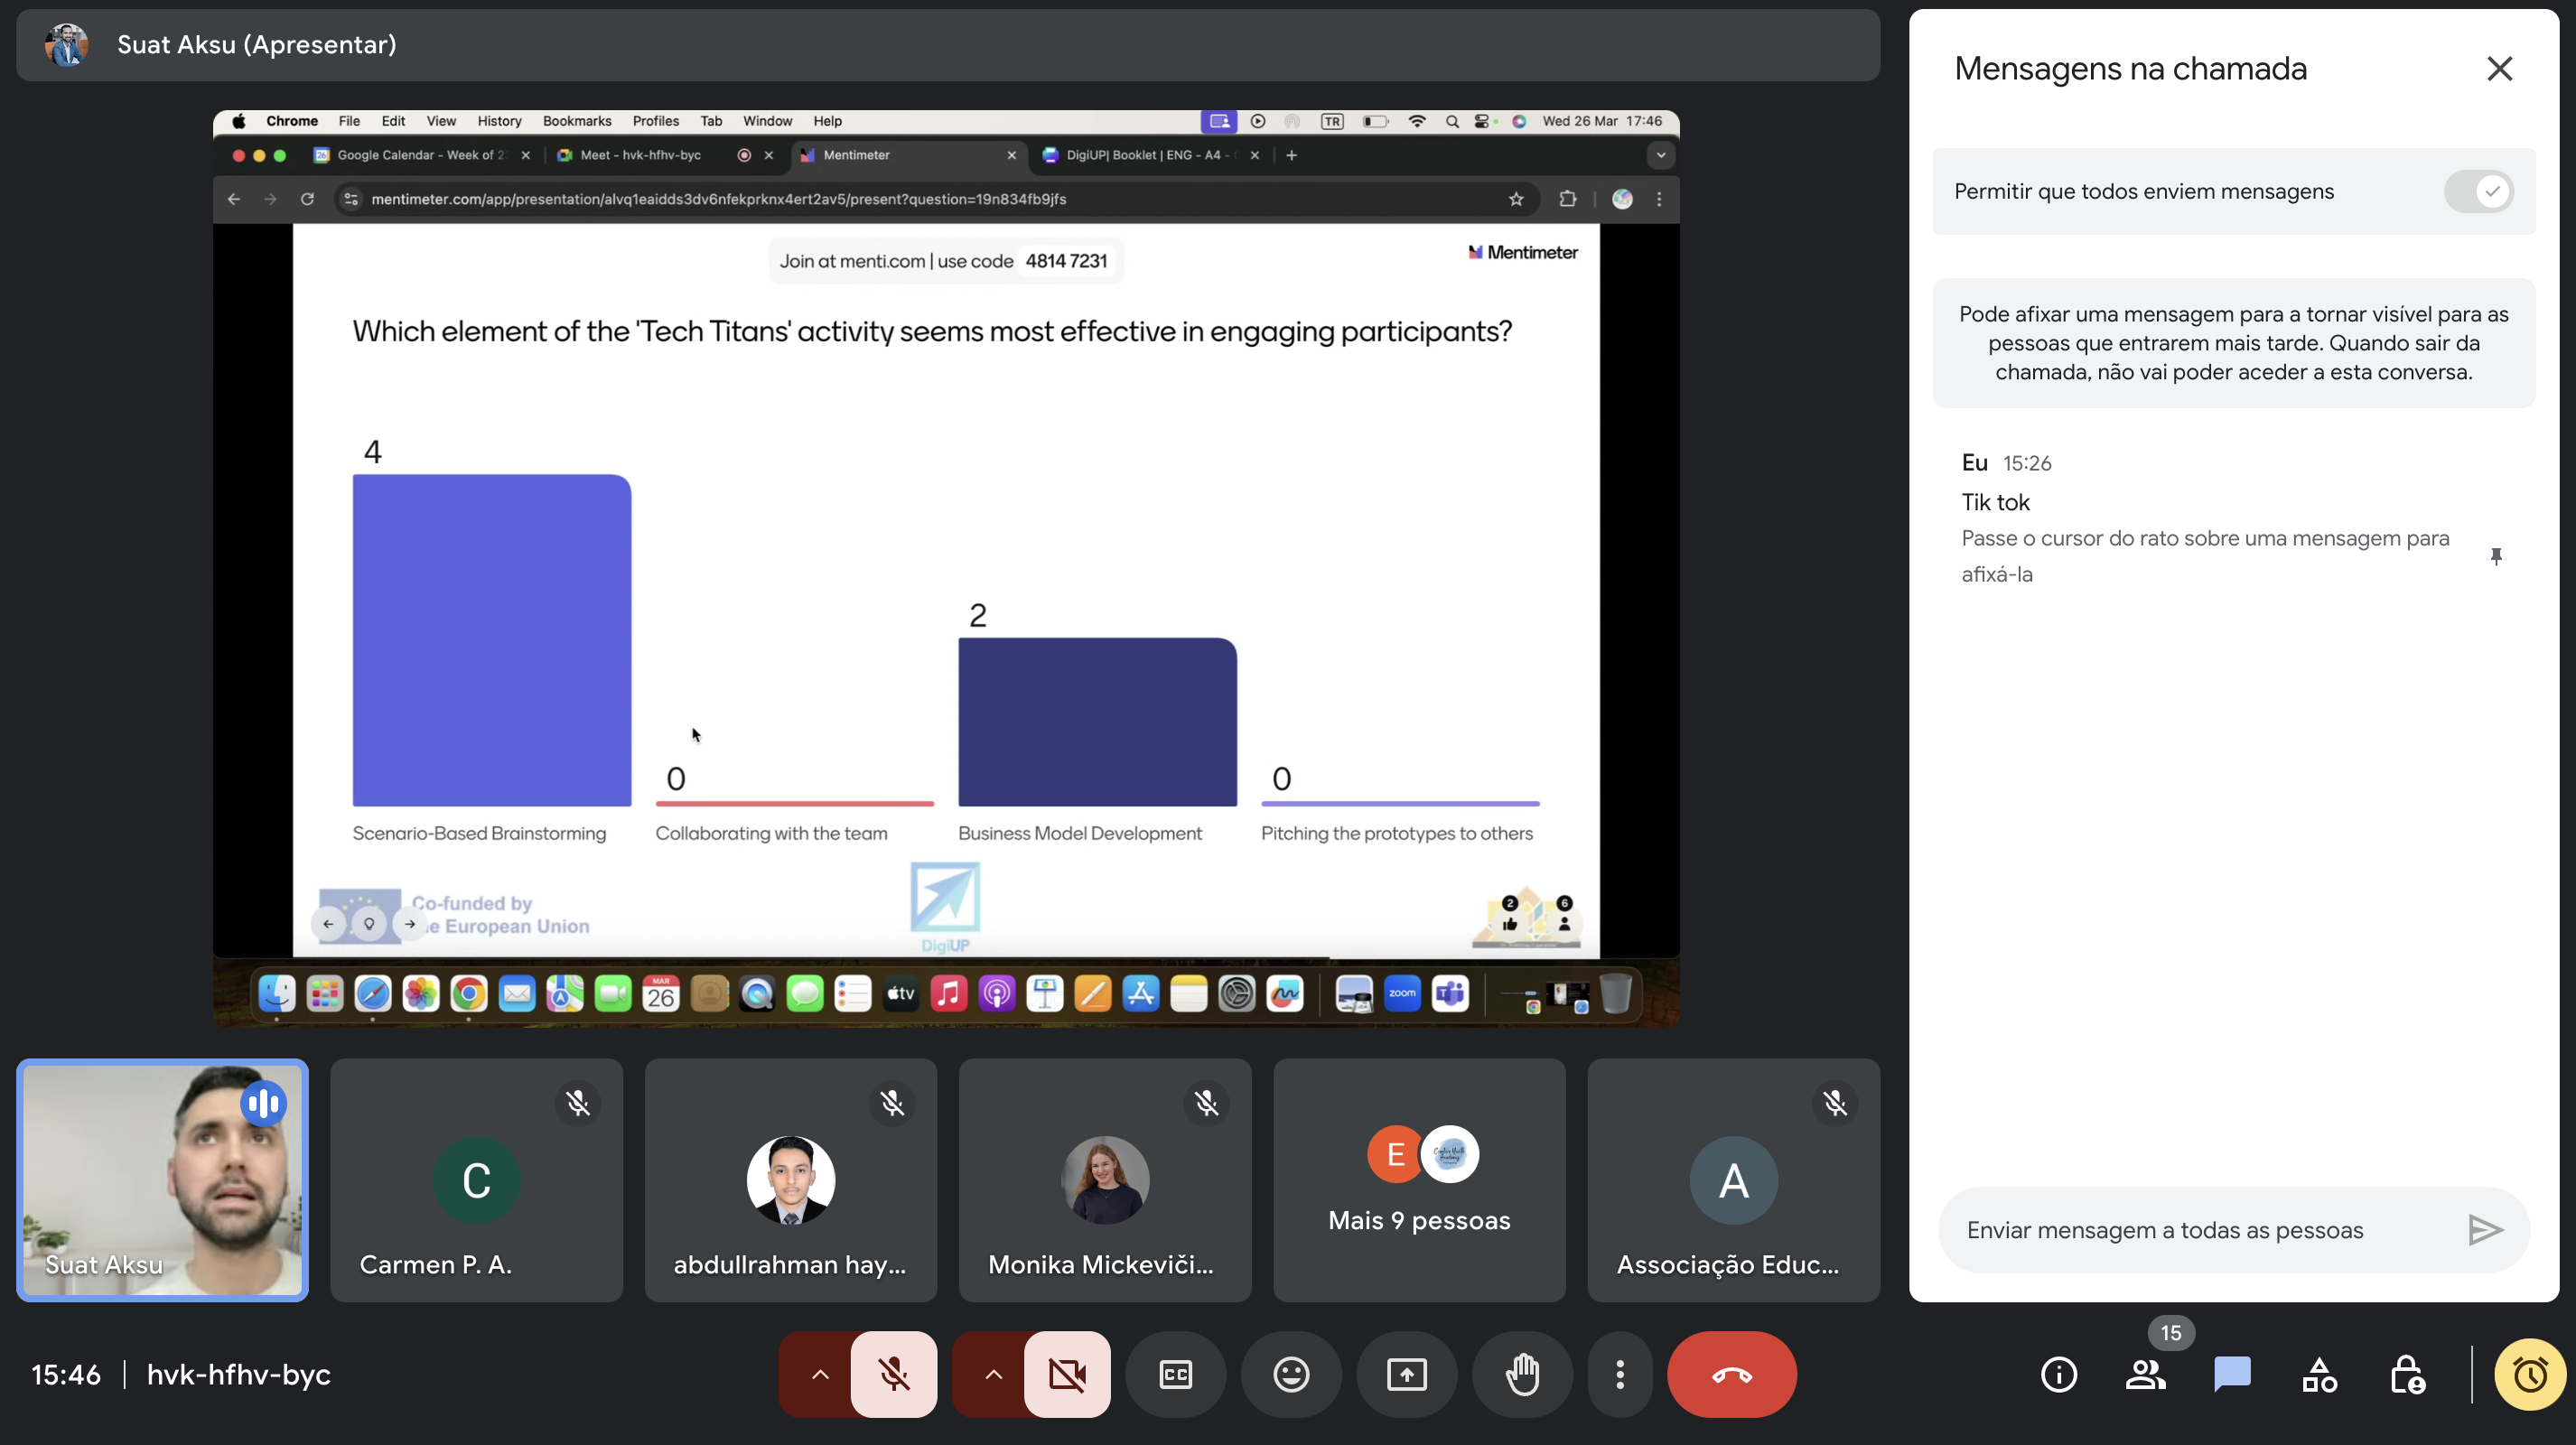Open host controls lock icon

click(x=2406, y=1374)
